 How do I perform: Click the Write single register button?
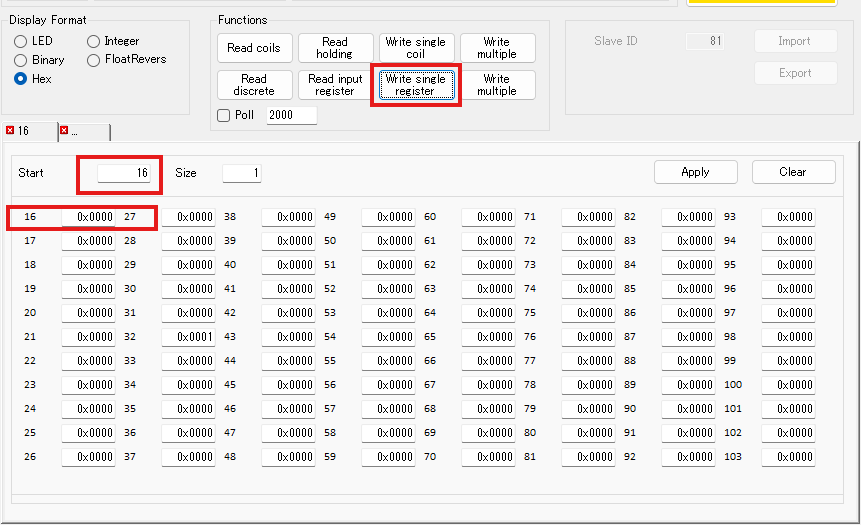[416, 85]
